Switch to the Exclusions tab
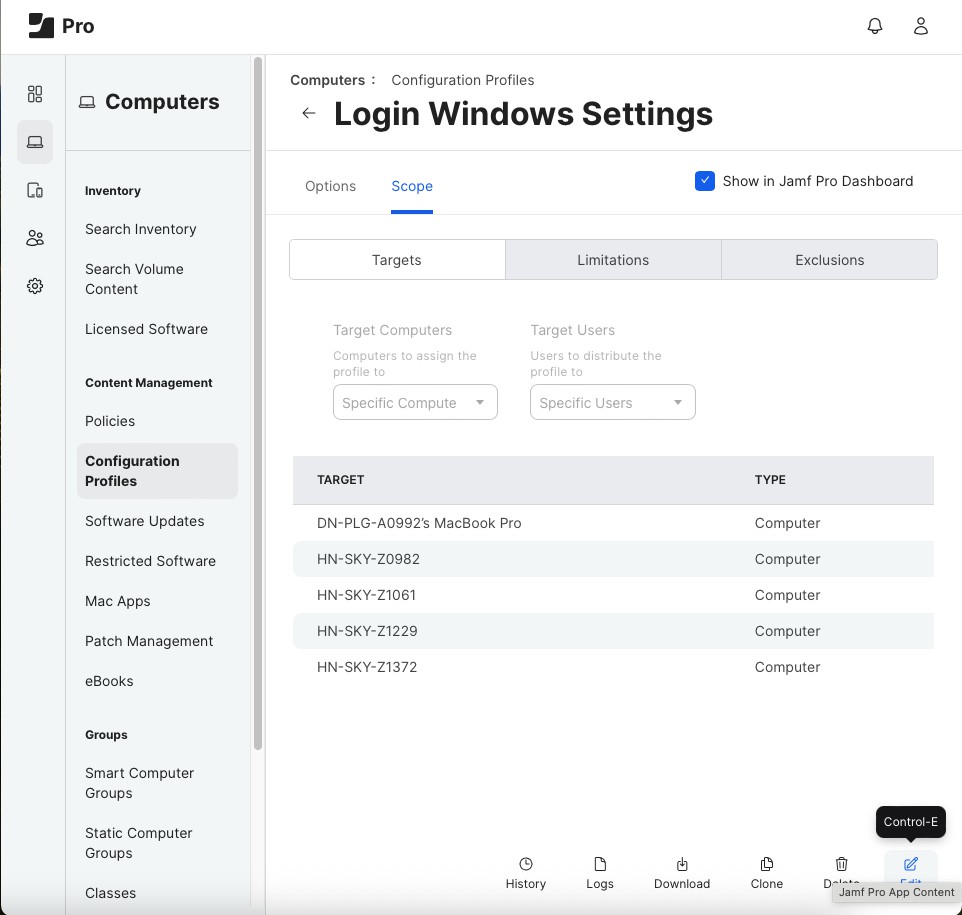 click(x=829, y=260)
